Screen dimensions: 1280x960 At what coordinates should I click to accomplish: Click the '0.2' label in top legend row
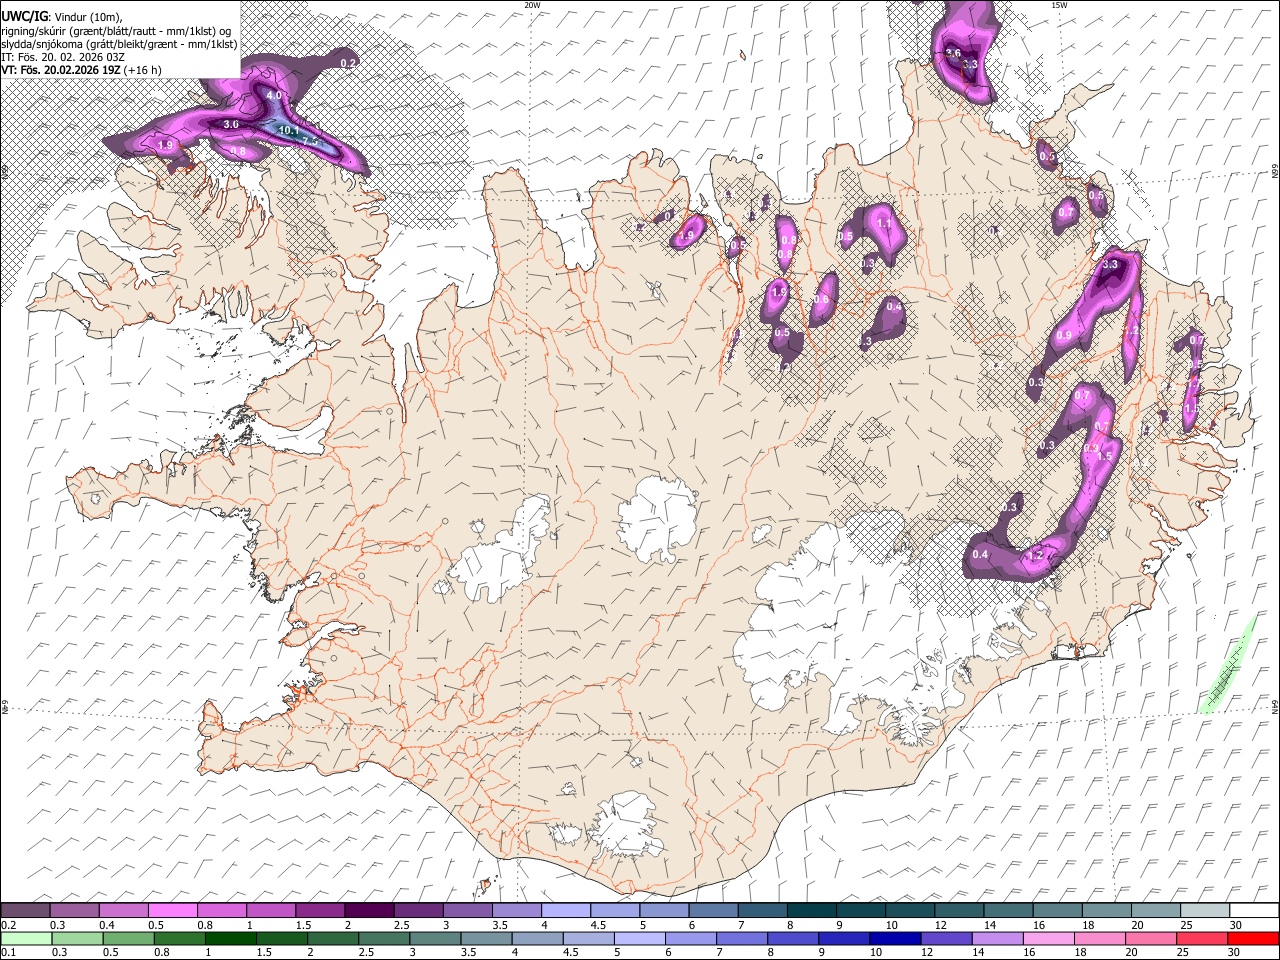click(9, 925)
